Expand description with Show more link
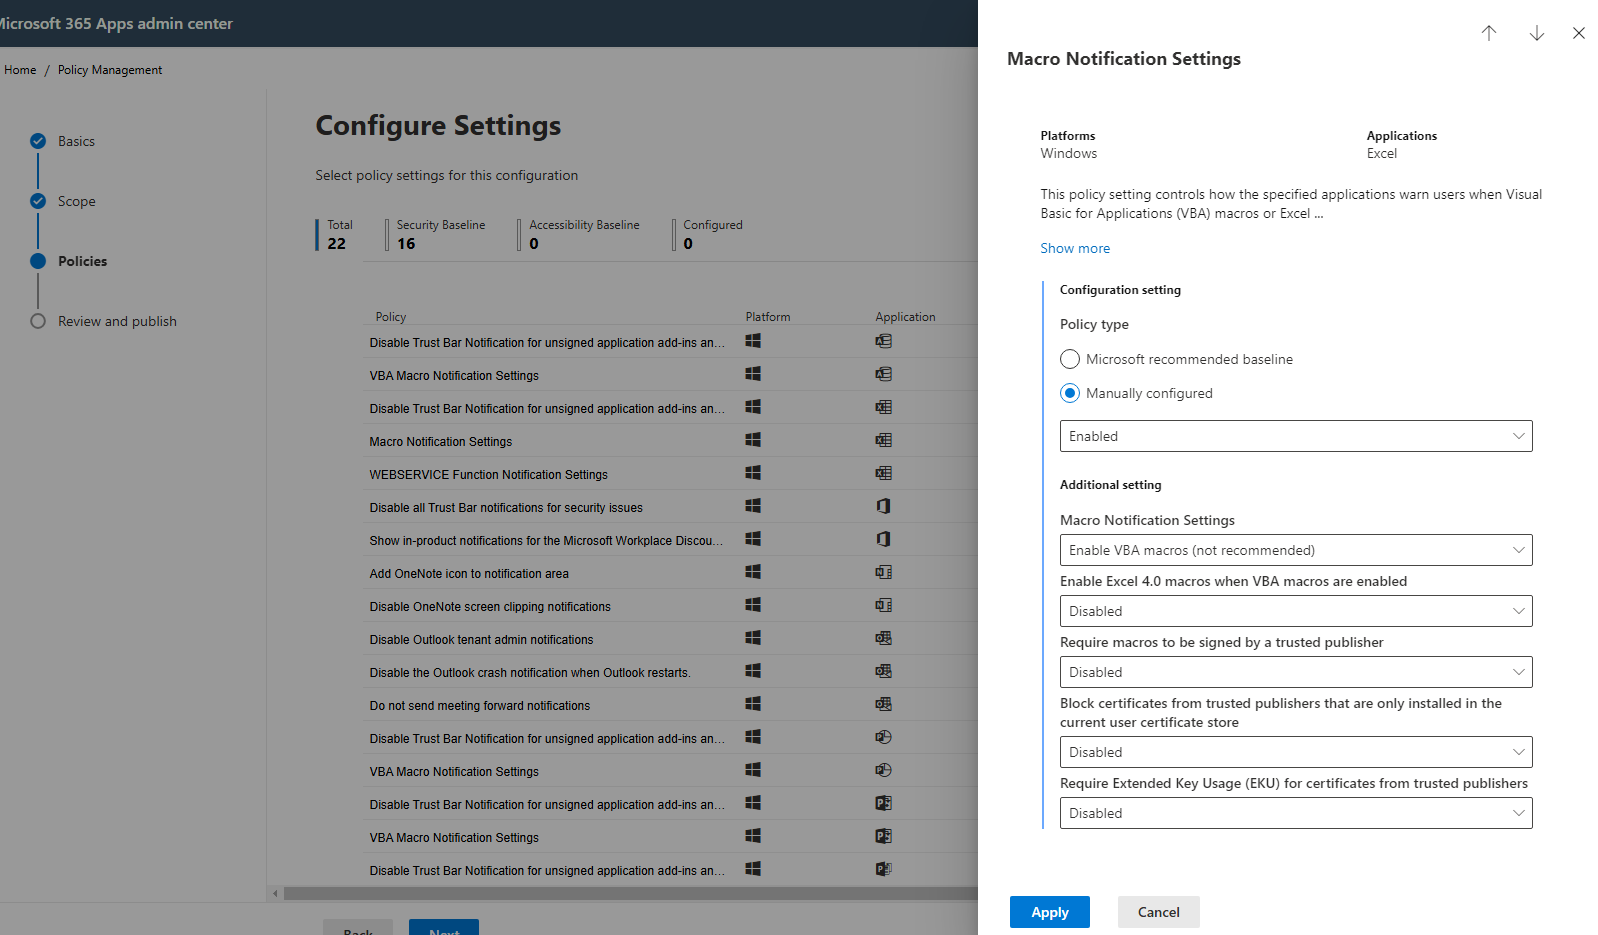 point(1075,248)
